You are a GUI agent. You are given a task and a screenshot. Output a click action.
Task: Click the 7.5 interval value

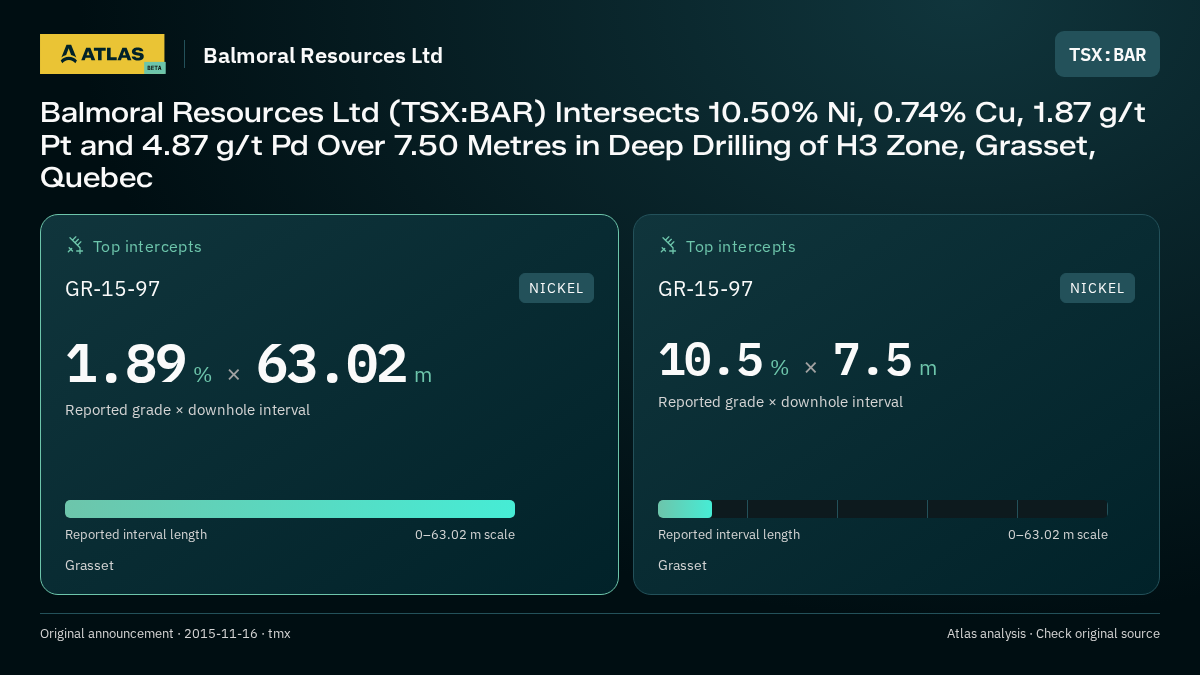coord(873,360)
